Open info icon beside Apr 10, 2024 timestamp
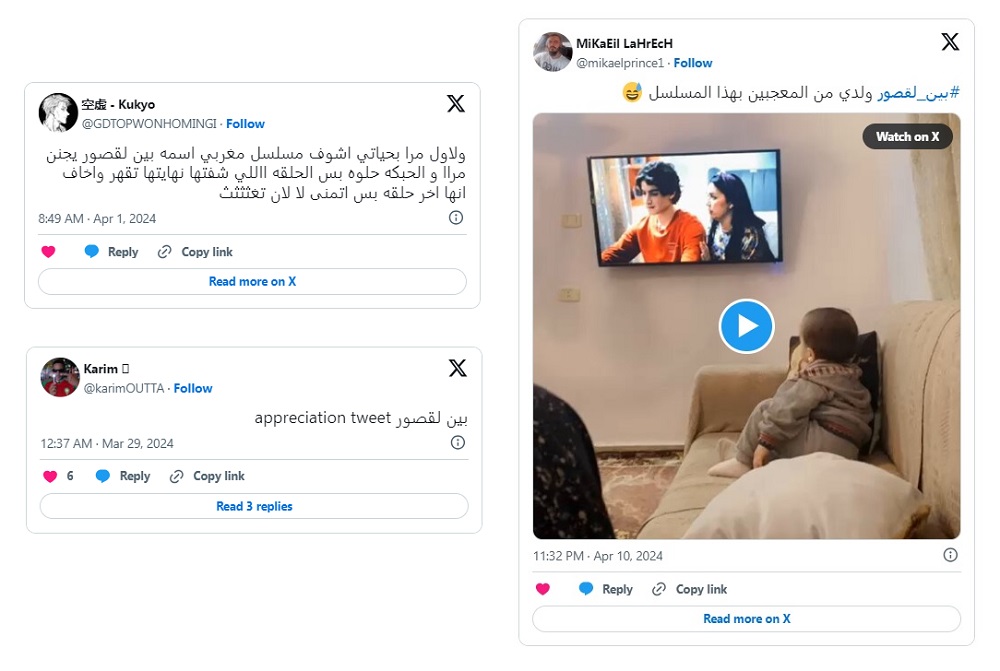1000x671 pixels. pyautogui.click(x=950, y=555)
